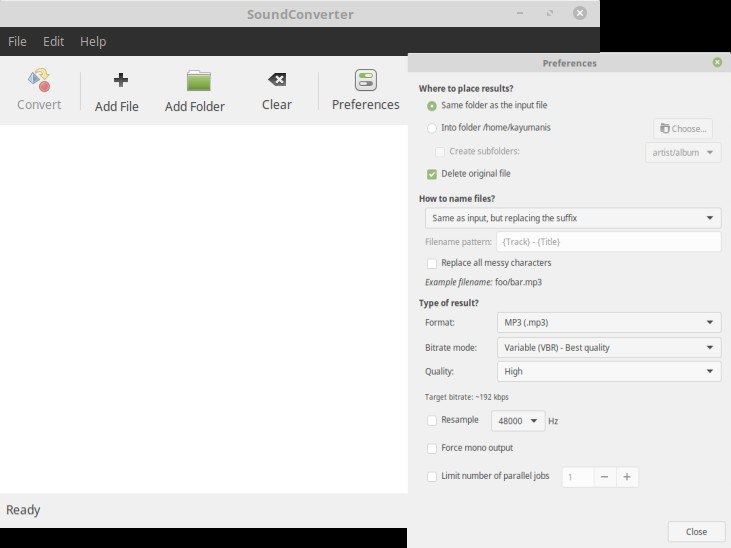Close the Preferences dialog with green X
The image size is (731, 548).
(x=717, y=62)
